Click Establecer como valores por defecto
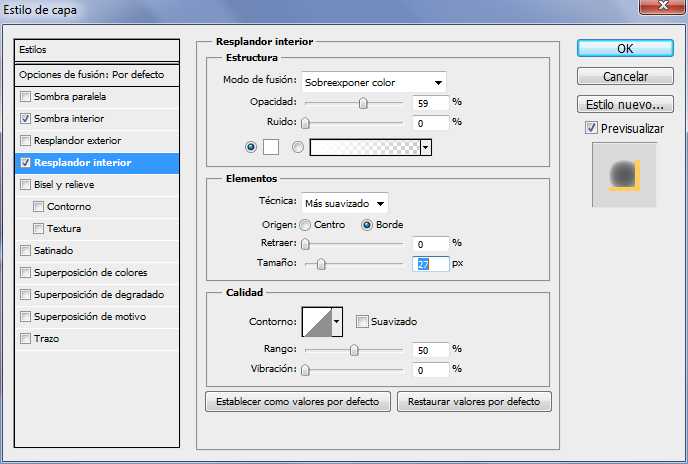The width and height of the screenshot is (688, 464). click(x=298, y=402)
